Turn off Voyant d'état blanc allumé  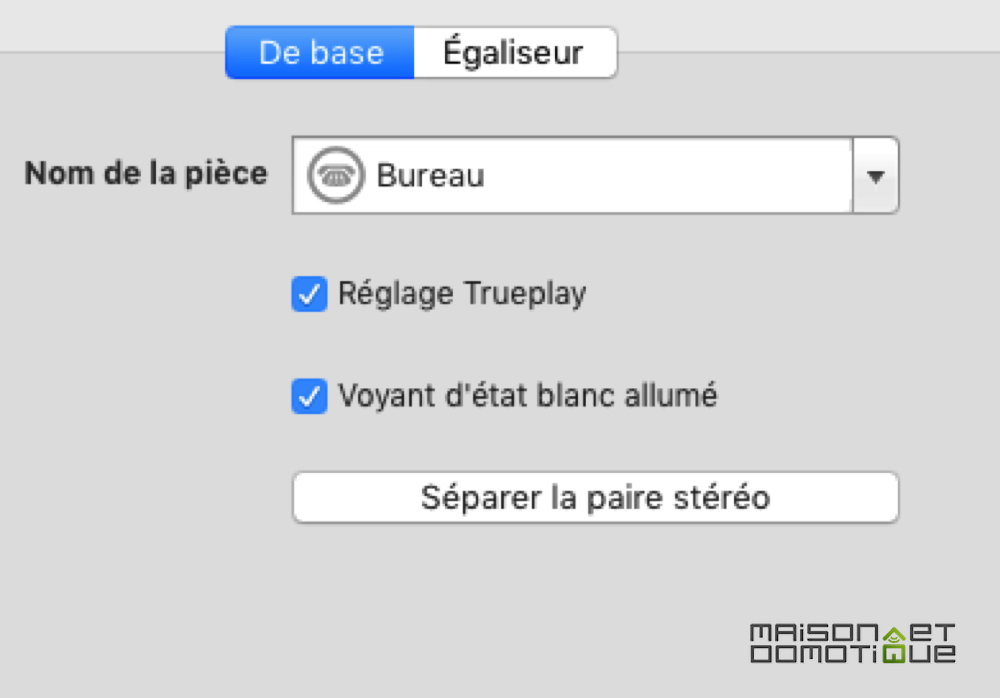pyautogui.click(x=309, y=396)
